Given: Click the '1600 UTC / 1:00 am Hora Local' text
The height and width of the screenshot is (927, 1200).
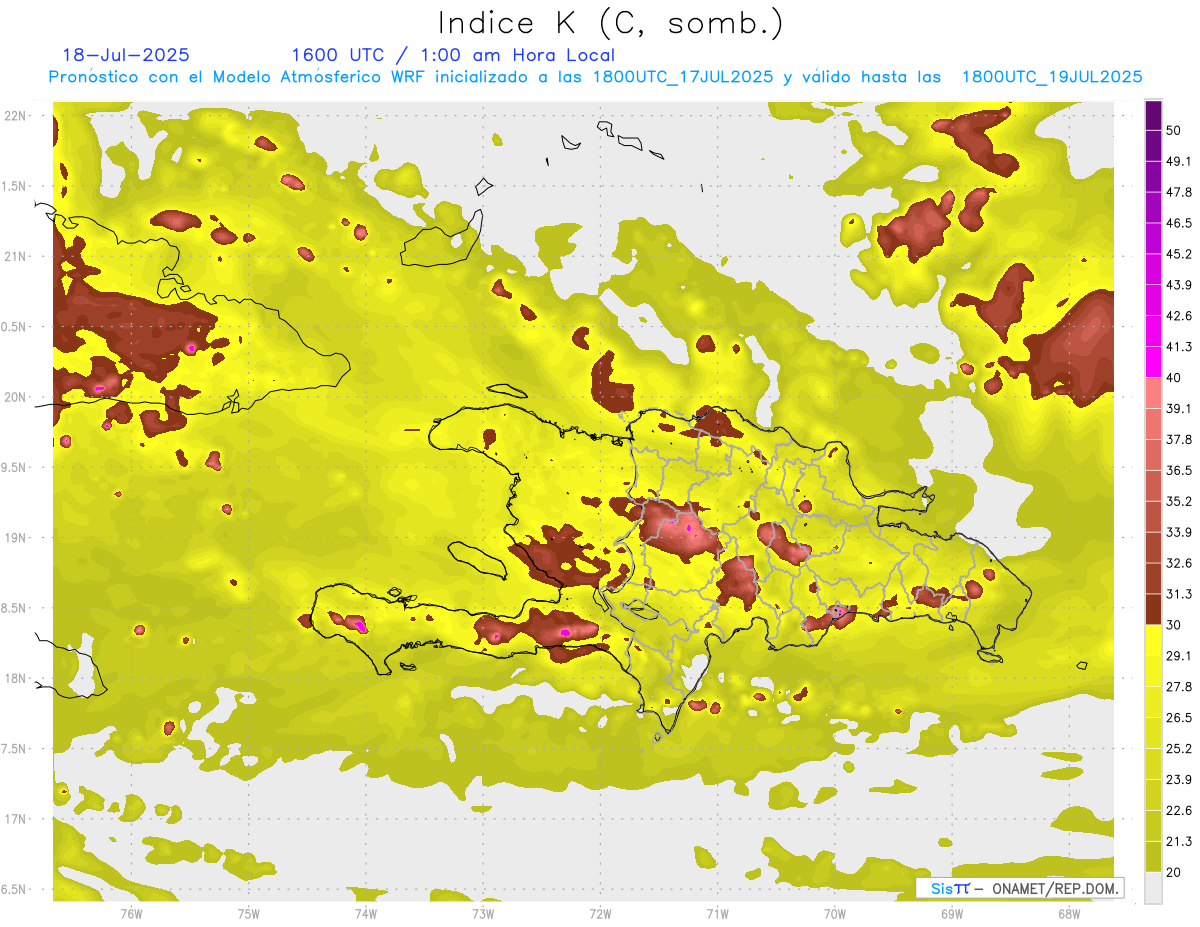Looking at the screenshot, I should 453,55.
